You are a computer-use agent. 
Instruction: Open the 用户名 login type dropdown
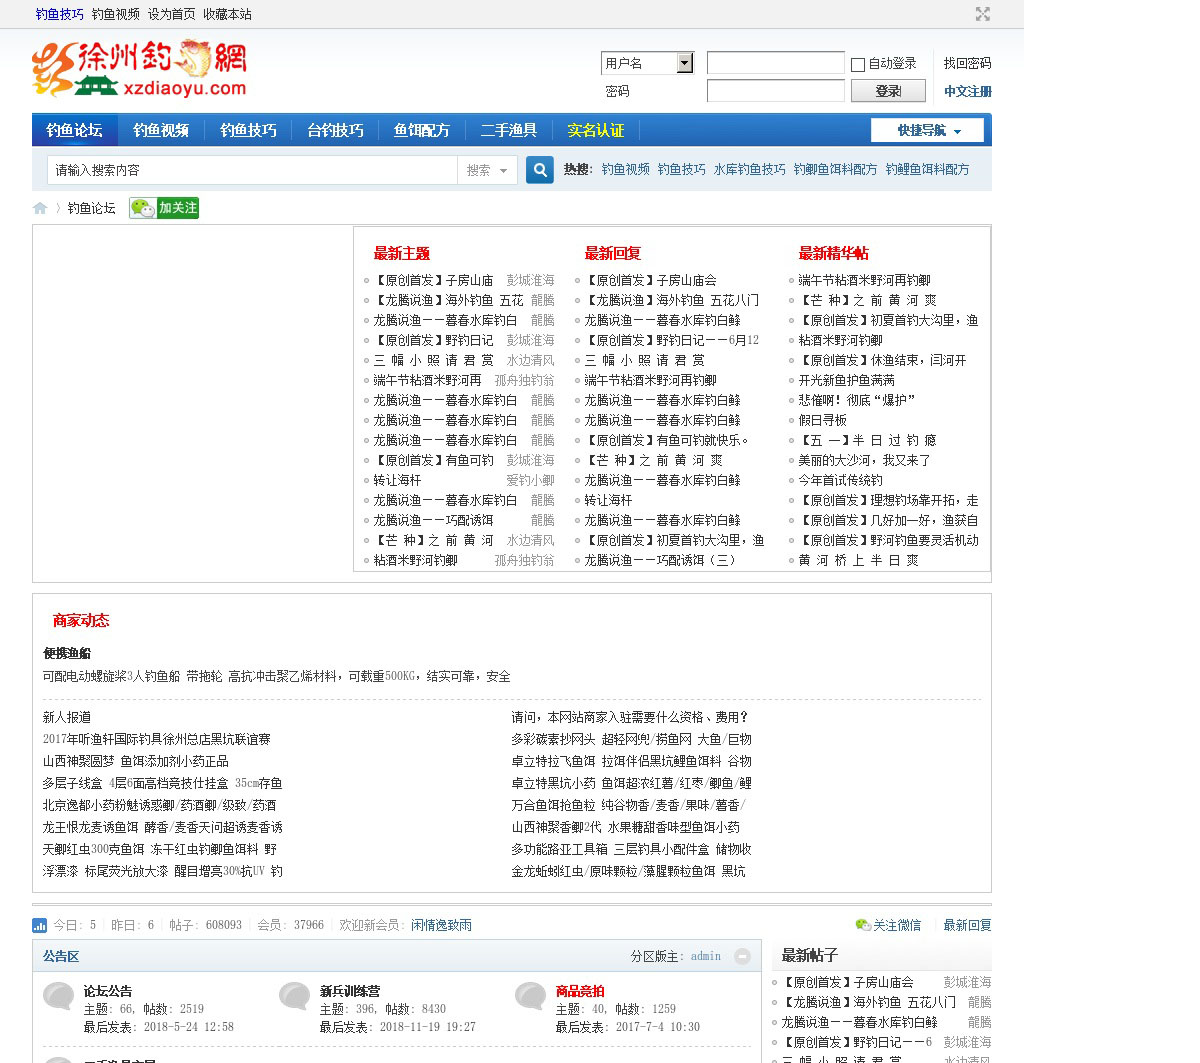[684, 63]
